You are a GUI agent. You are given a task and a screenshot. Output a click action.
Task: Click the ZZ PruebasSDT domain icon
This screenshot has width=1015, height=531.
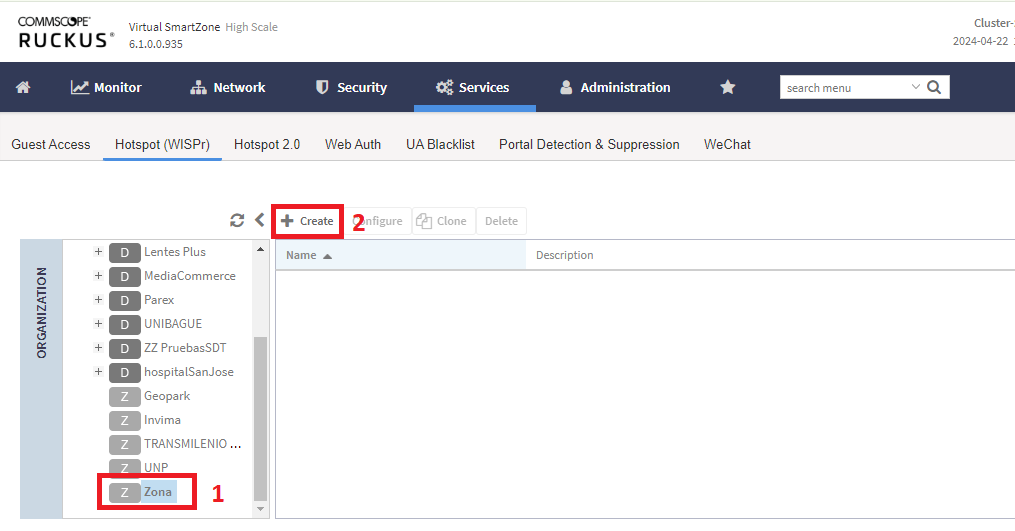pyautogui.click(x=124, y=348)
